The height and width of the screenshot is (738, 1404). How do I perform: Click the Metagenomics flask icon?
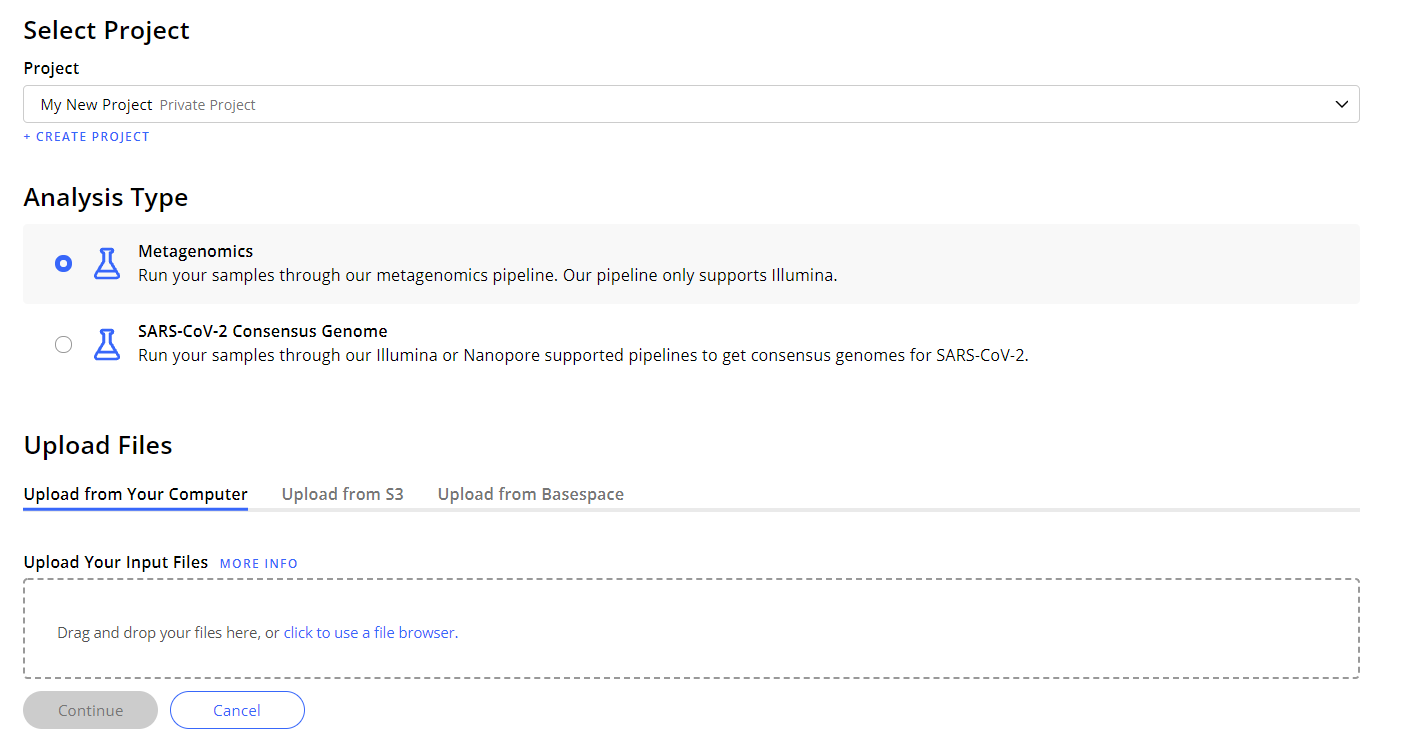click(x=106, y=263)
